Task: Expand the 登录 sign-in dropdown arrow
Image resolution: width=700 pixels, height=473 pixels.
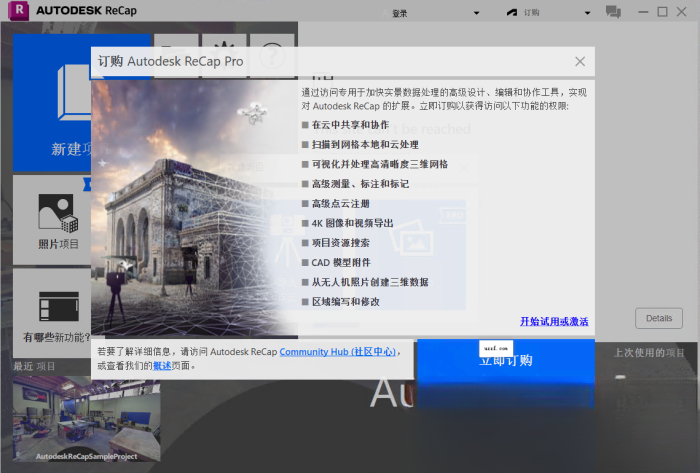Action: tap(477, 13)
